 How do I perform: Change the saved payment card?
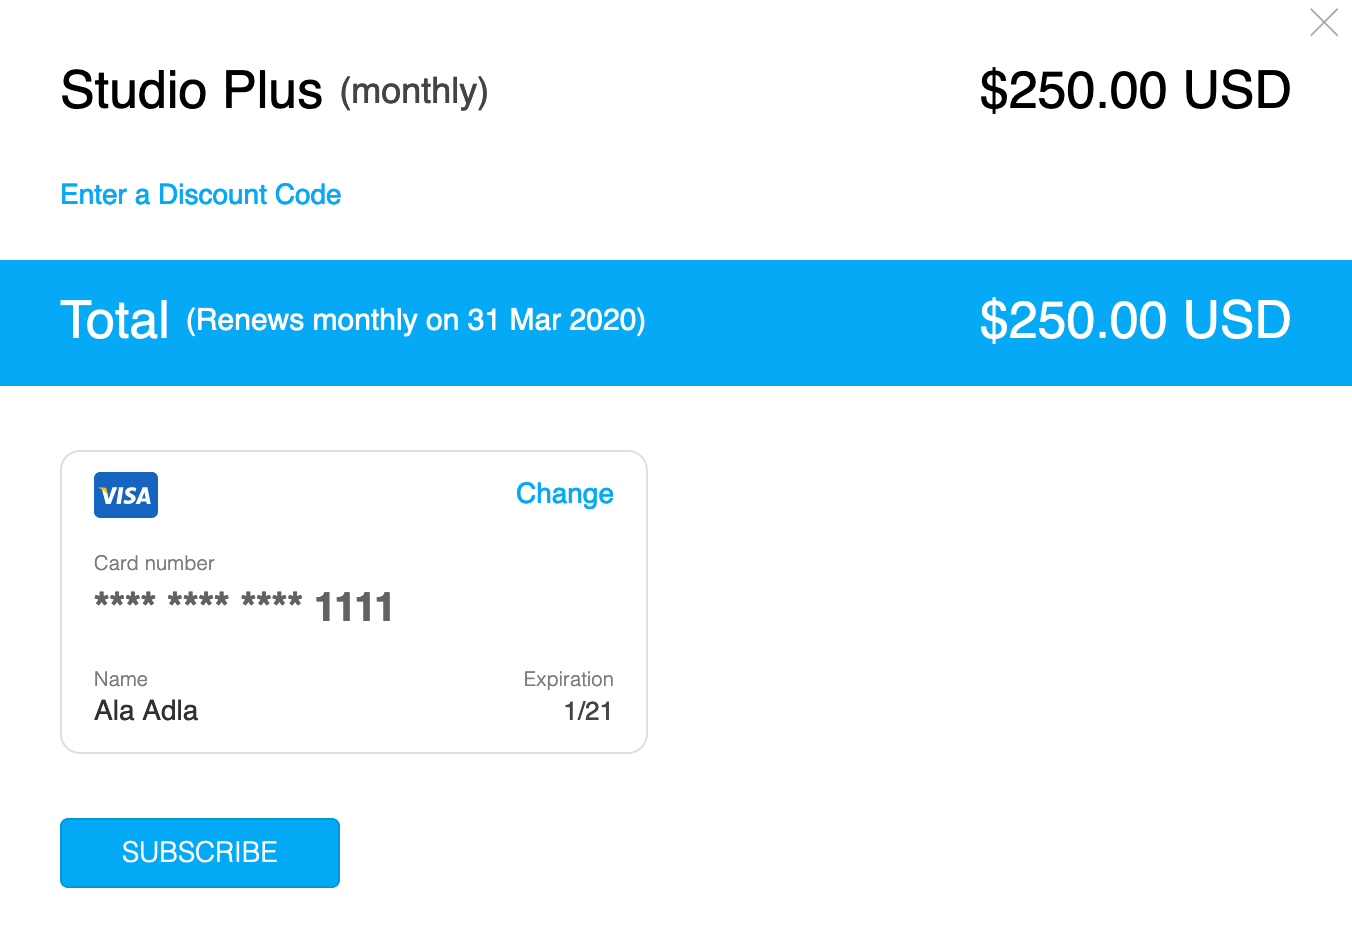[565, 494]
